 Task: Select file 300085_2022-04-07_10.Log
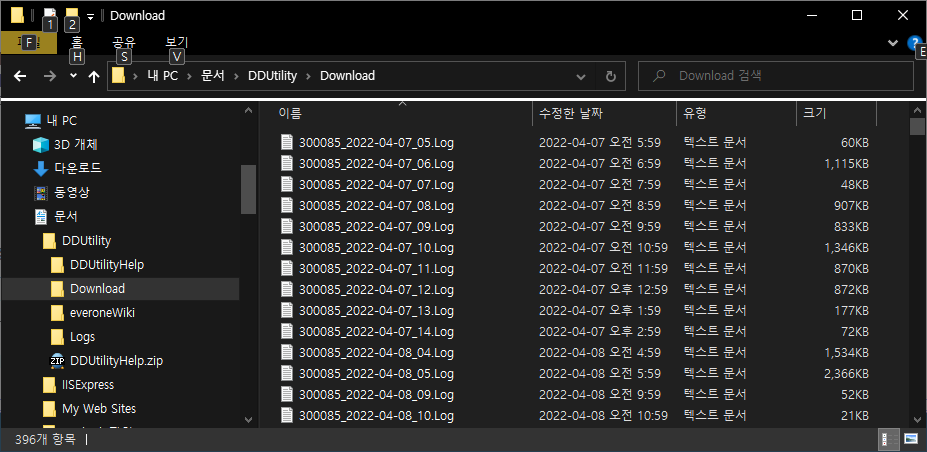376,247
